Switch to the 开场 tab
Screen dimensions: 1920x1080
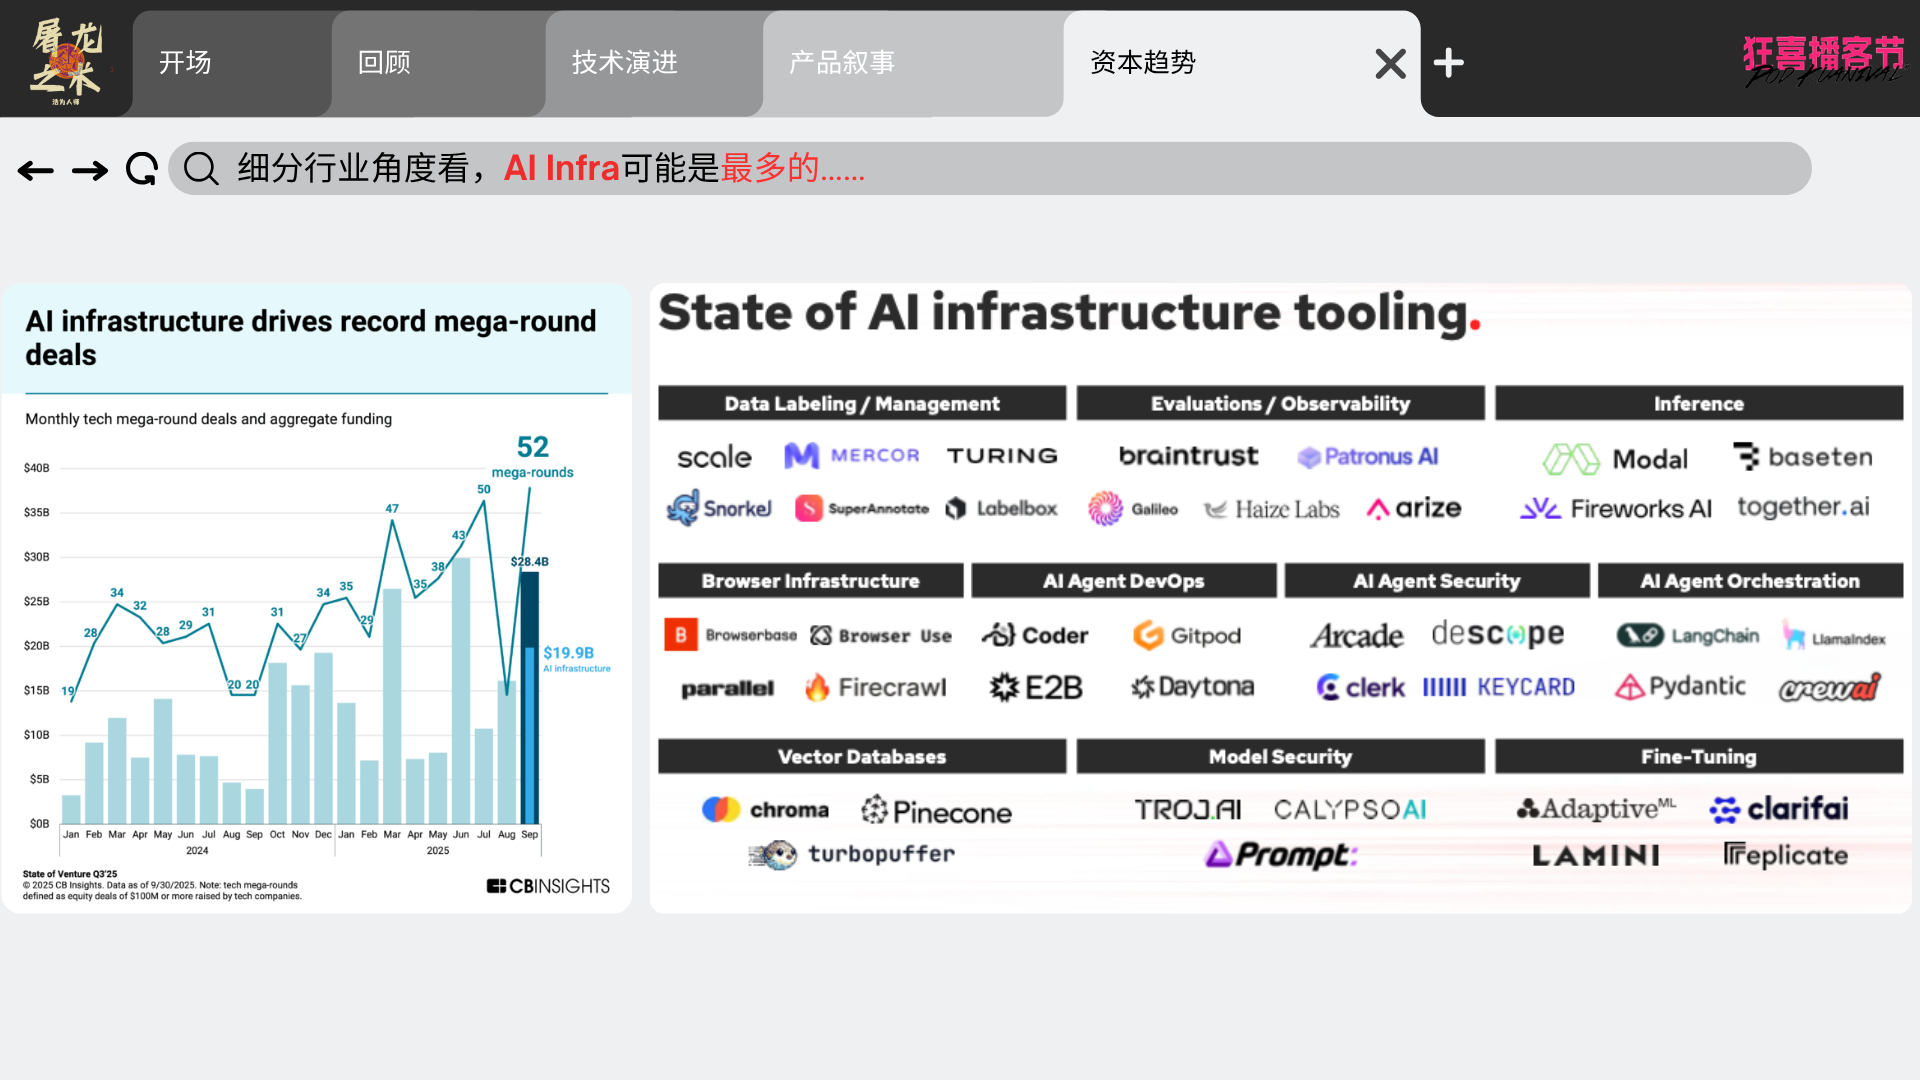[x=186, y=63]
